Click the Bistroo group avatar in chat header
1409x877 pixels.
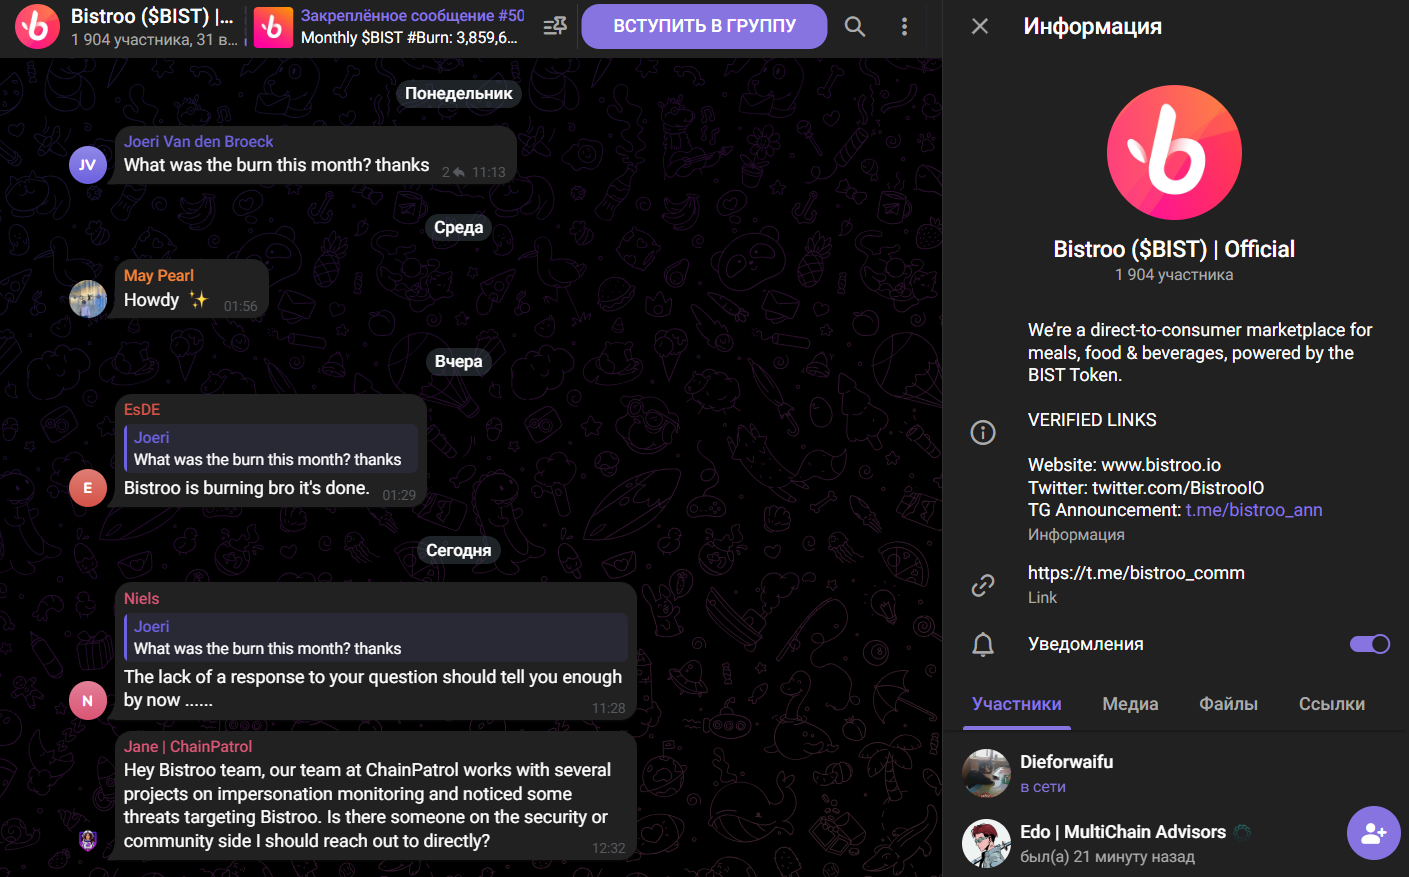(x=38, y=27)
